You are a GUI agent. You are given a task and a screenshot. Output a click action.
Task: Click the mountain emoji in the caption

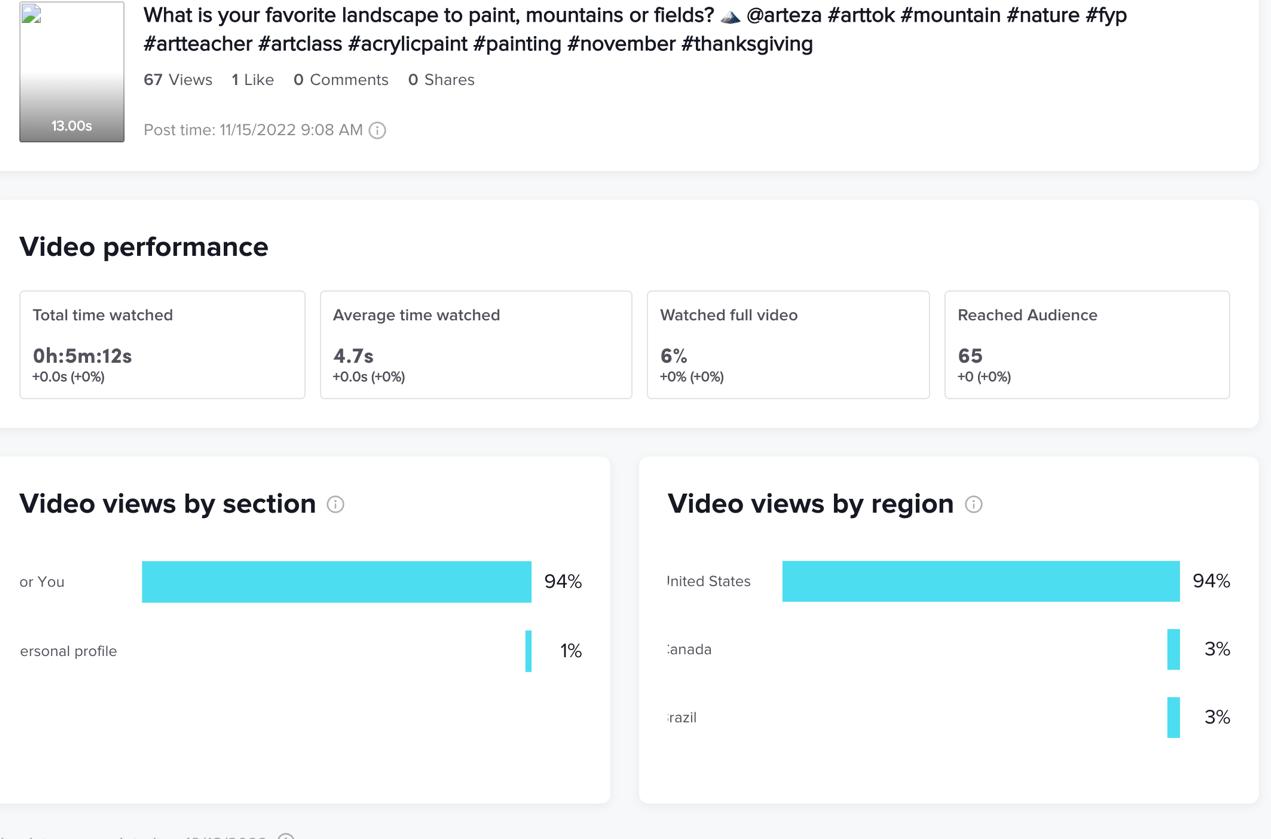730,17
